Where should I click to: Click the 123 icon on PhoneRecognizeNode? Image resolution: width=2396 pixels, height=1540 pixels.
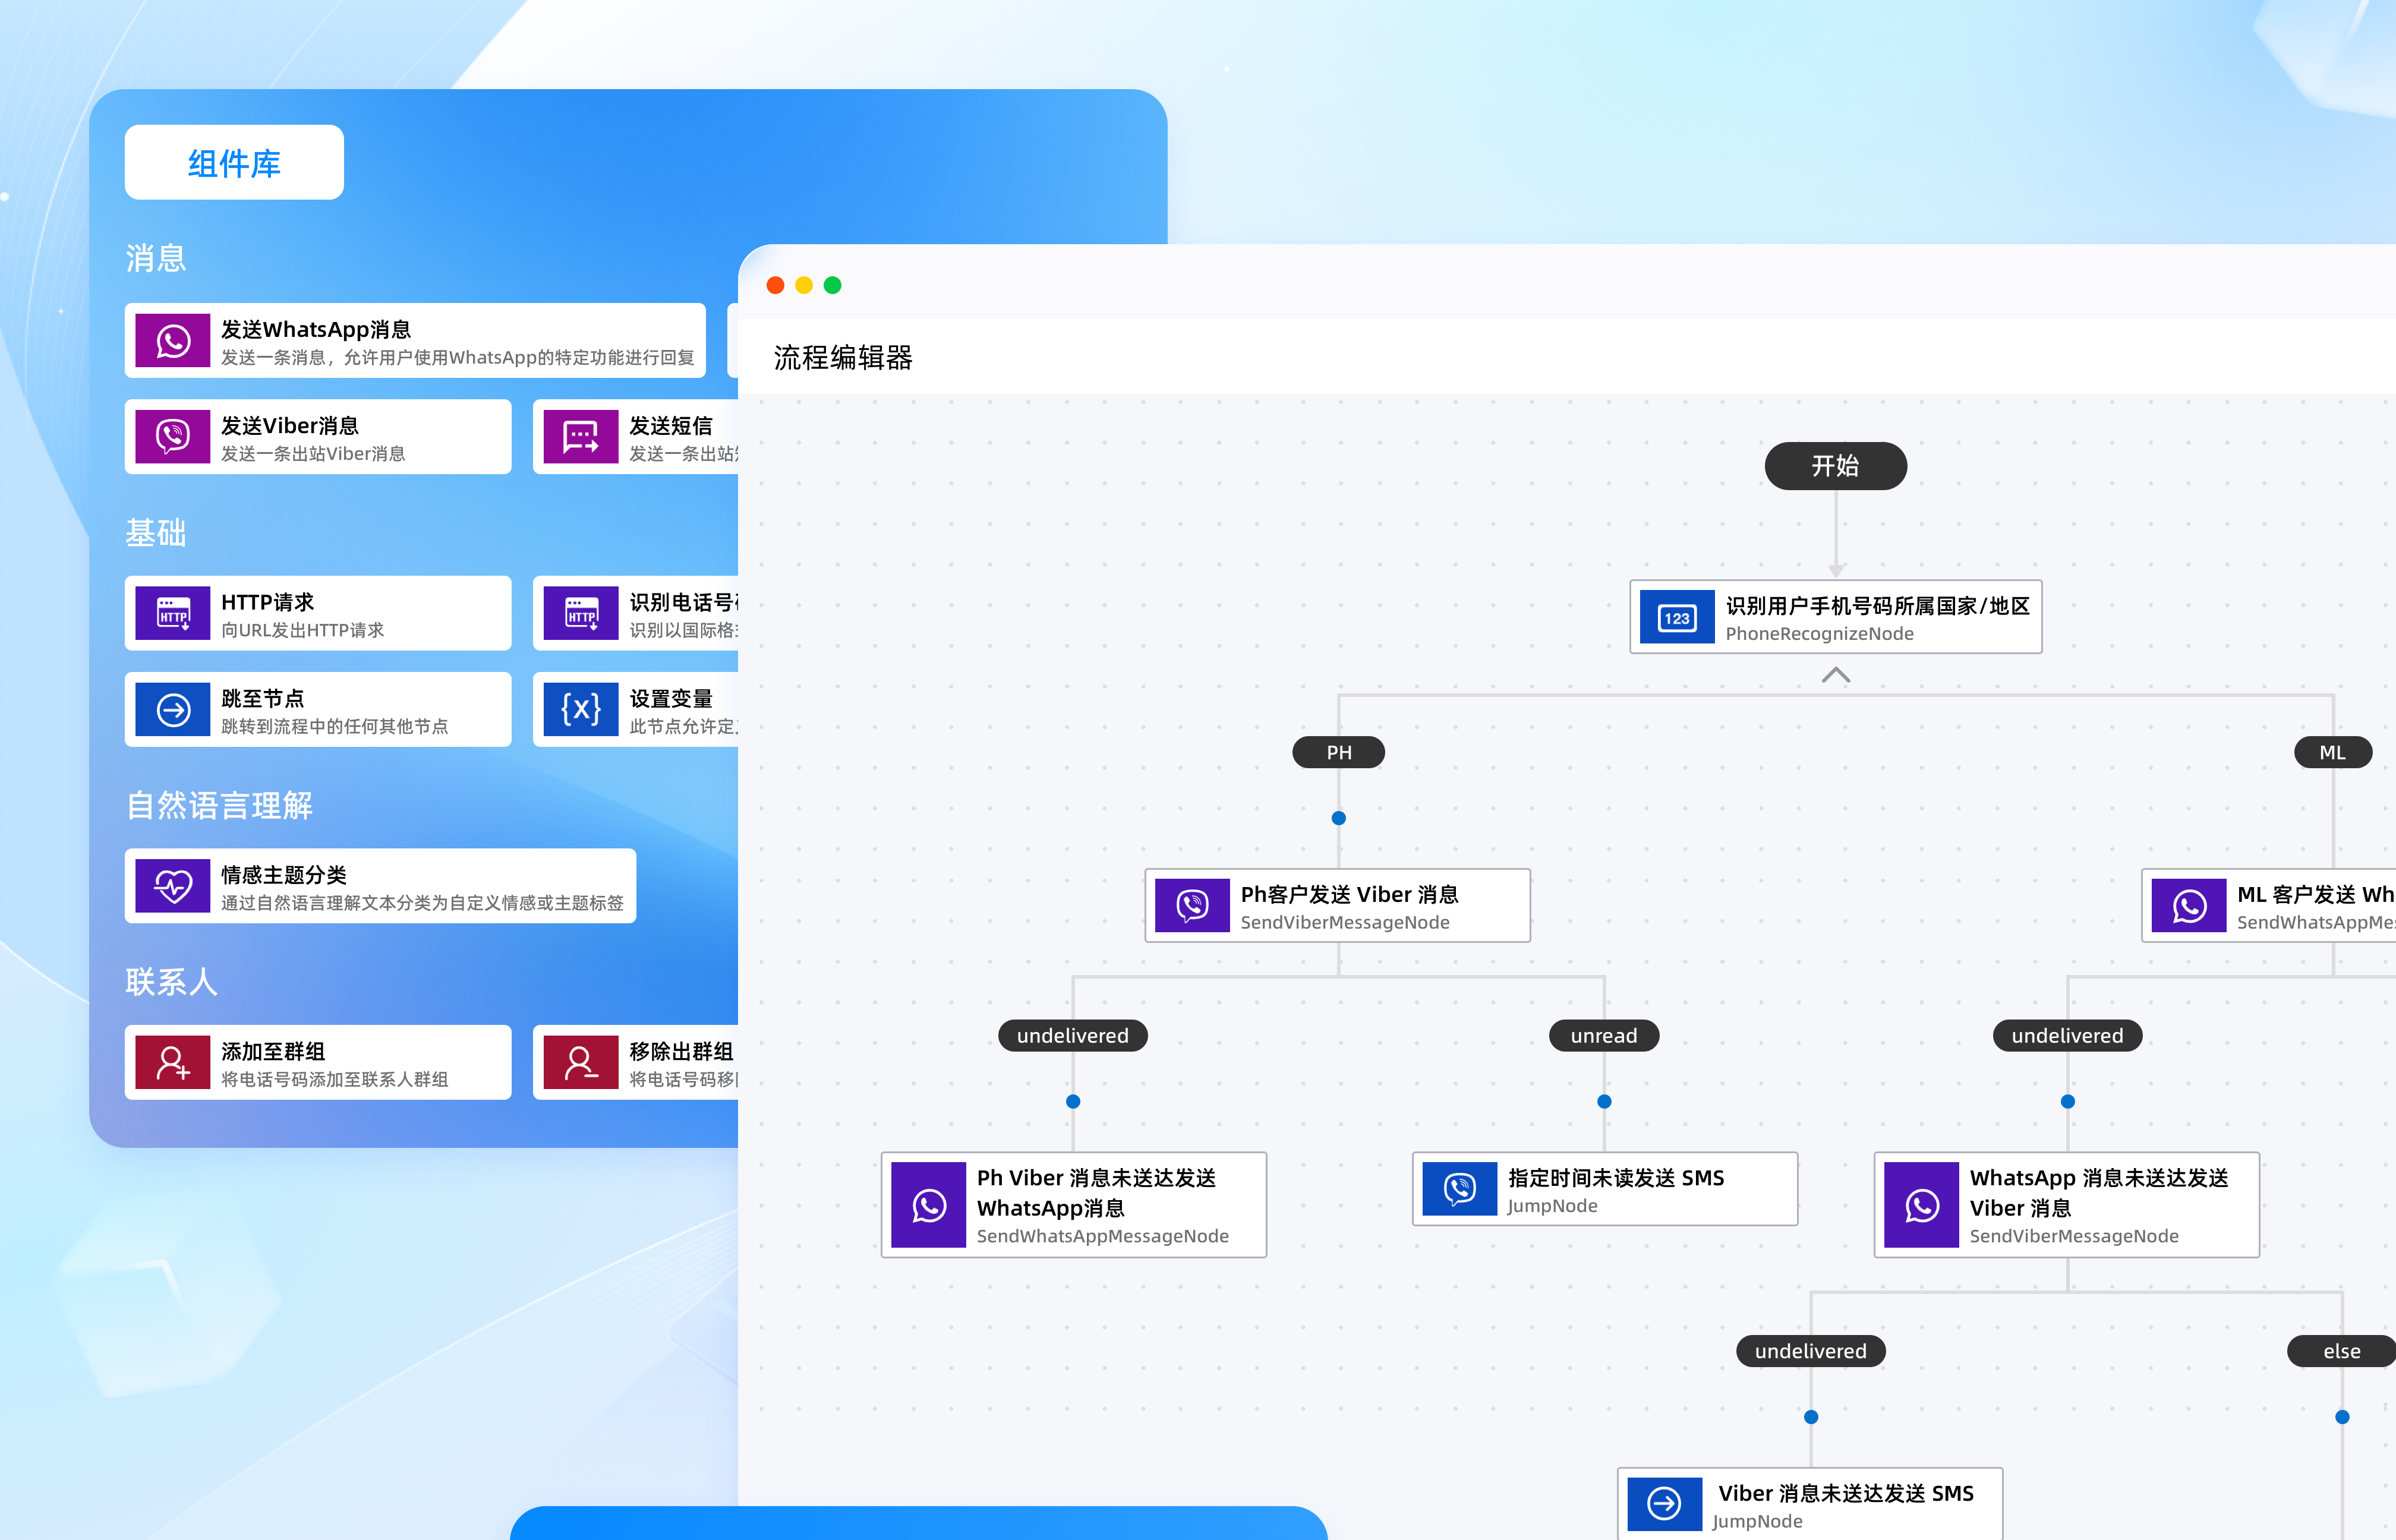[1677, 618]
